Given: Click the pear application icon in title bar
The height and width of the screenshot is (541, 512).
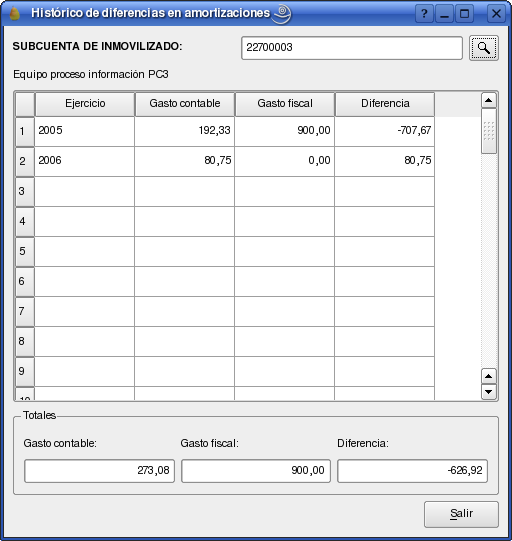Looking at the screenshot, I should click(x=14, y=14).
